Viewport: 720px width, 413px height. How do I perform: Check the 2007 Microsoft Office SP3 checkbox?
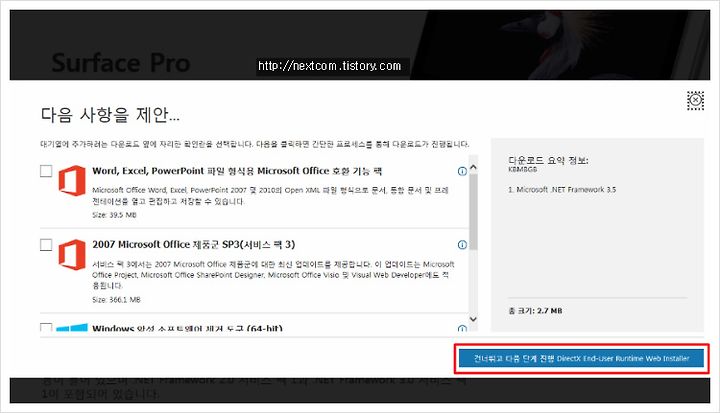click(x=46, y=244)
